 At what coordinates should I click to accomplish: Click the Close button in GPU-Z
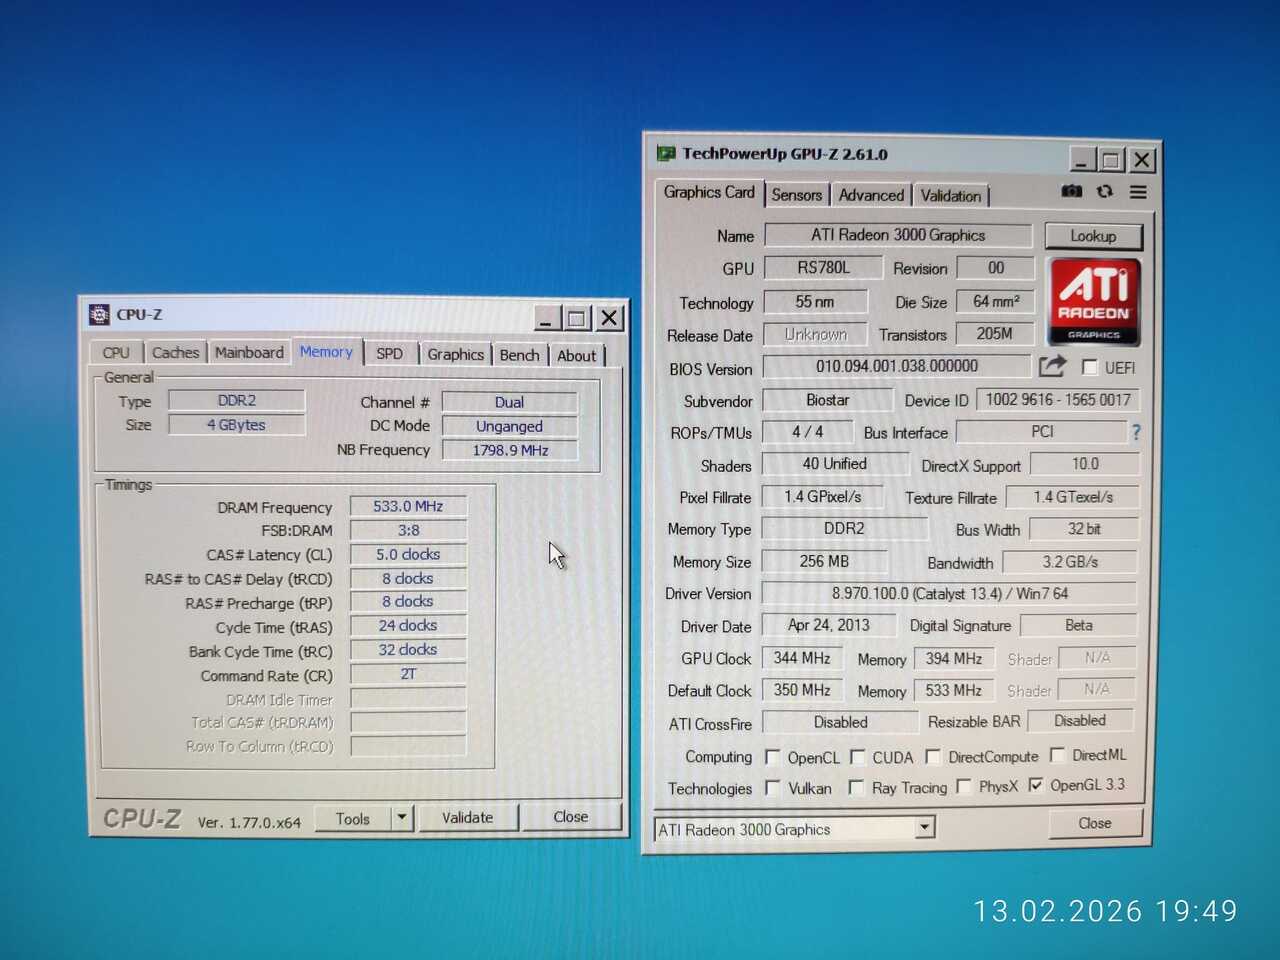coord(1094,823)
